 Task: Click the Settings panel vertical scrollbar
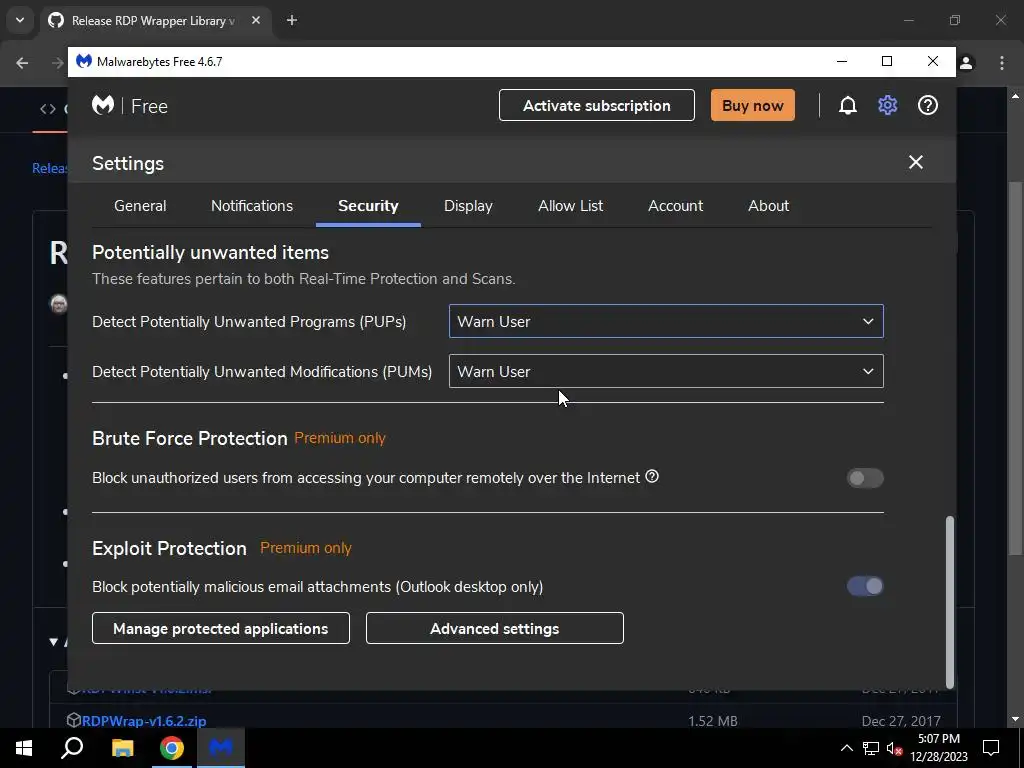[x=950, y=601]
